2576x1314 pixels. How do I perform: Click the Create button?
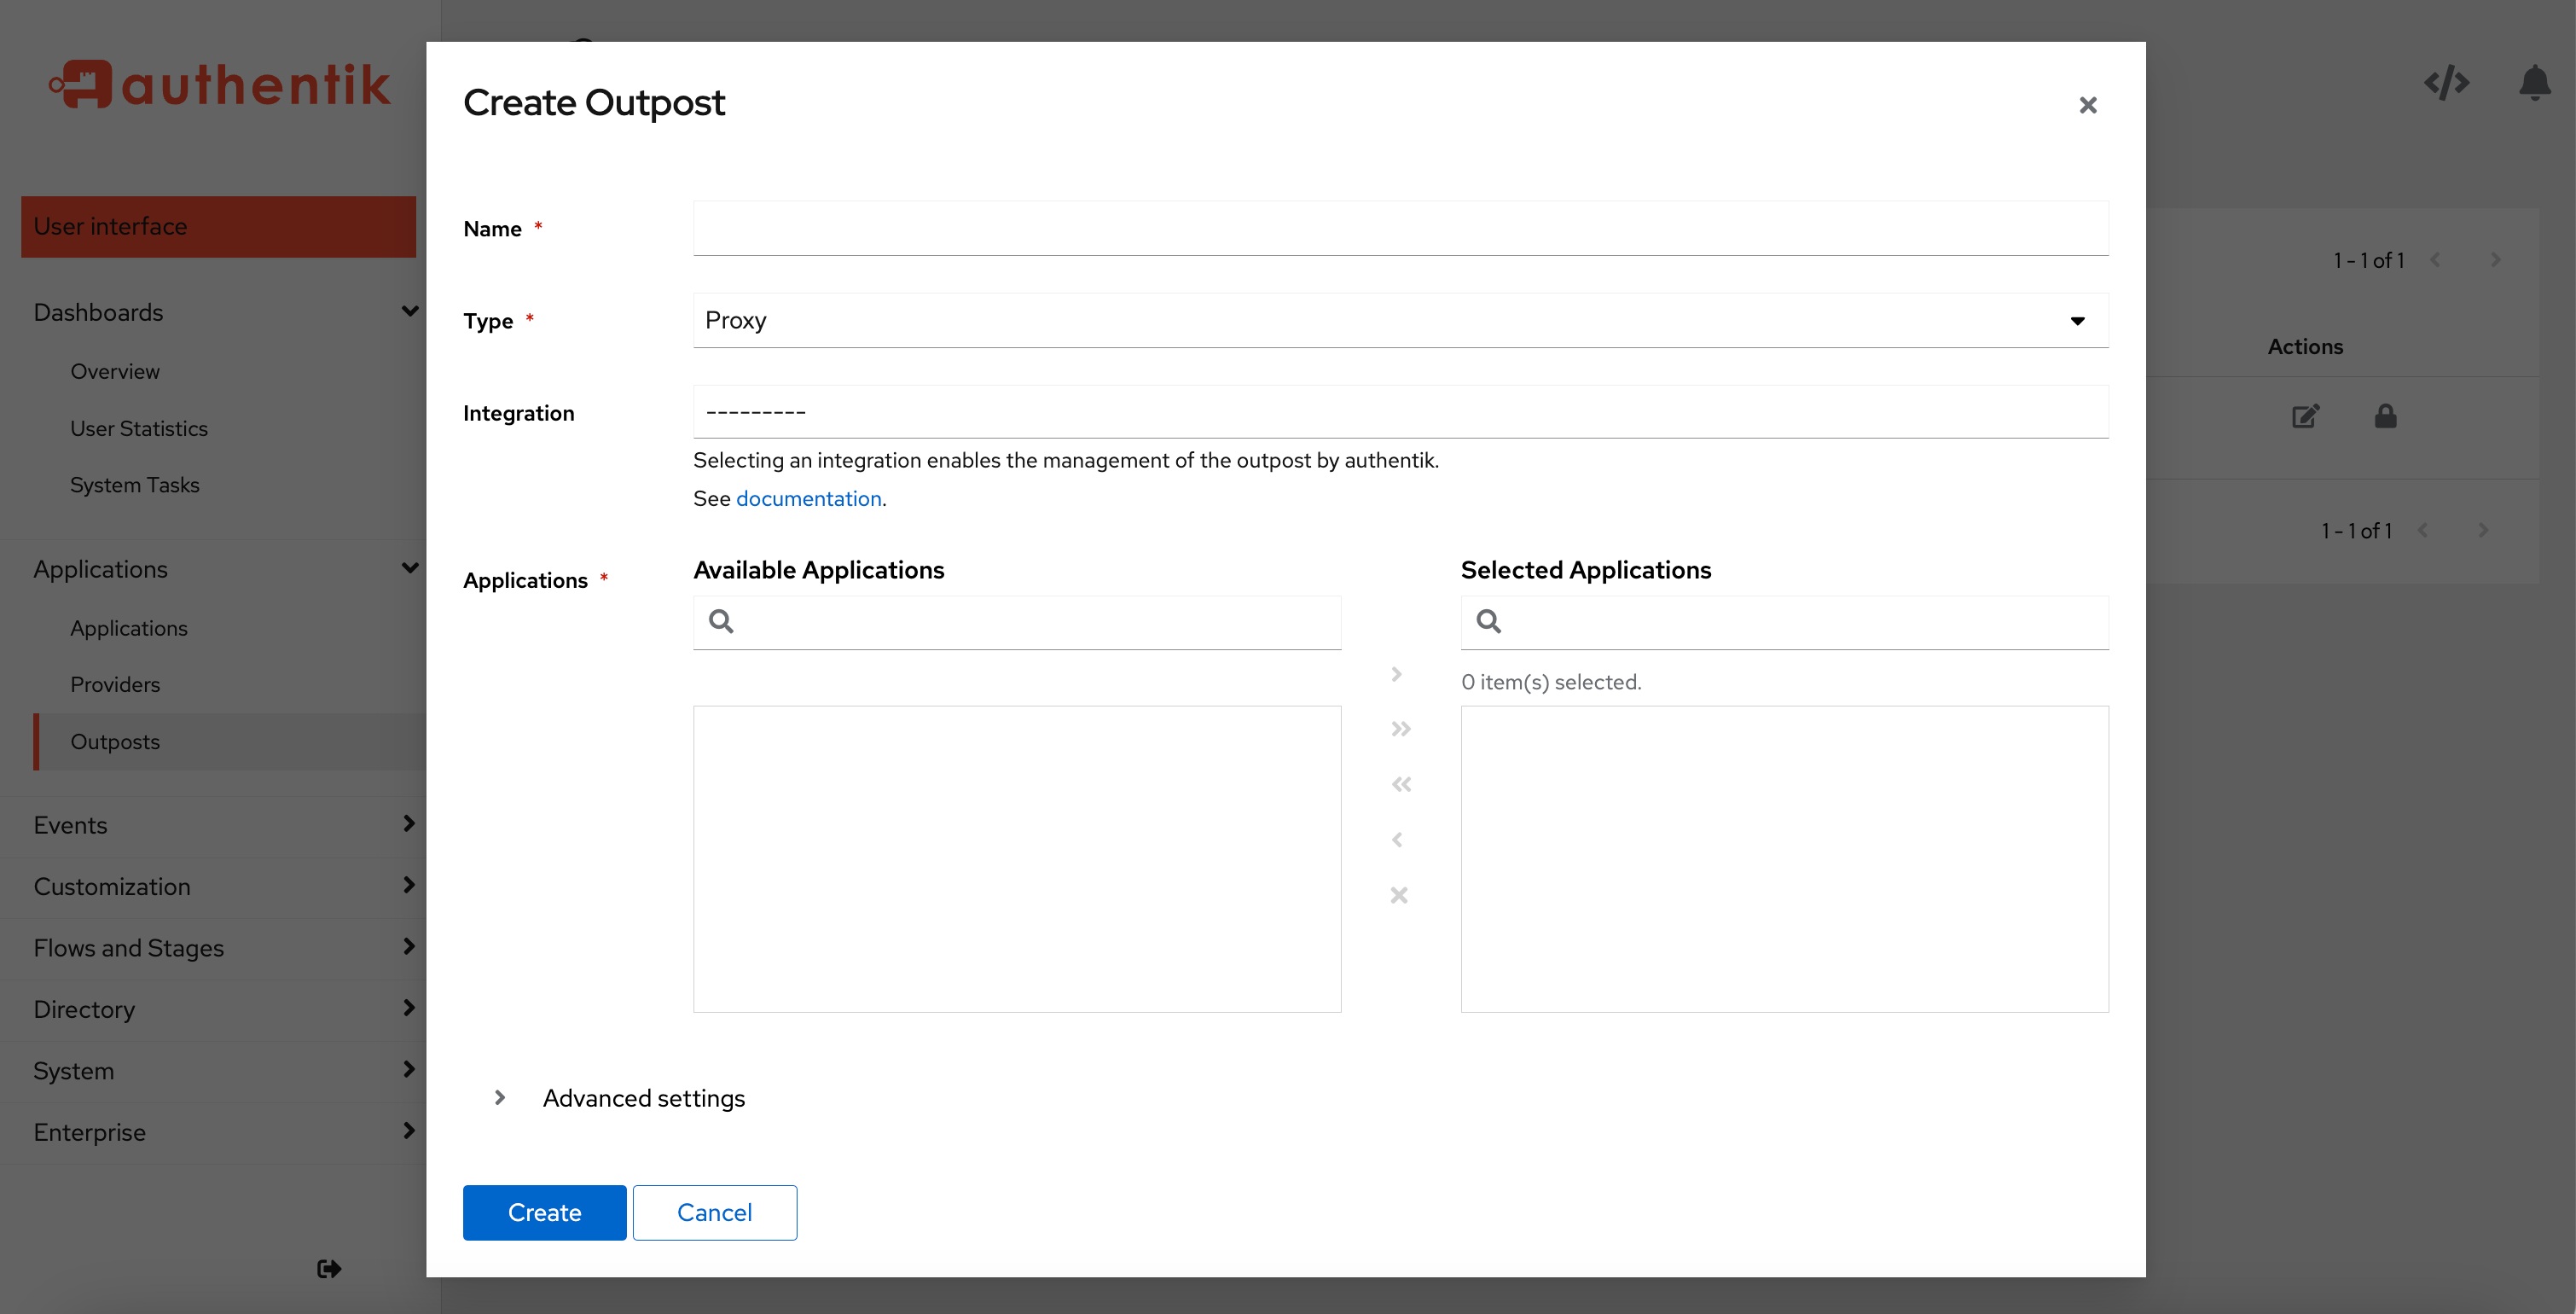544,1212
